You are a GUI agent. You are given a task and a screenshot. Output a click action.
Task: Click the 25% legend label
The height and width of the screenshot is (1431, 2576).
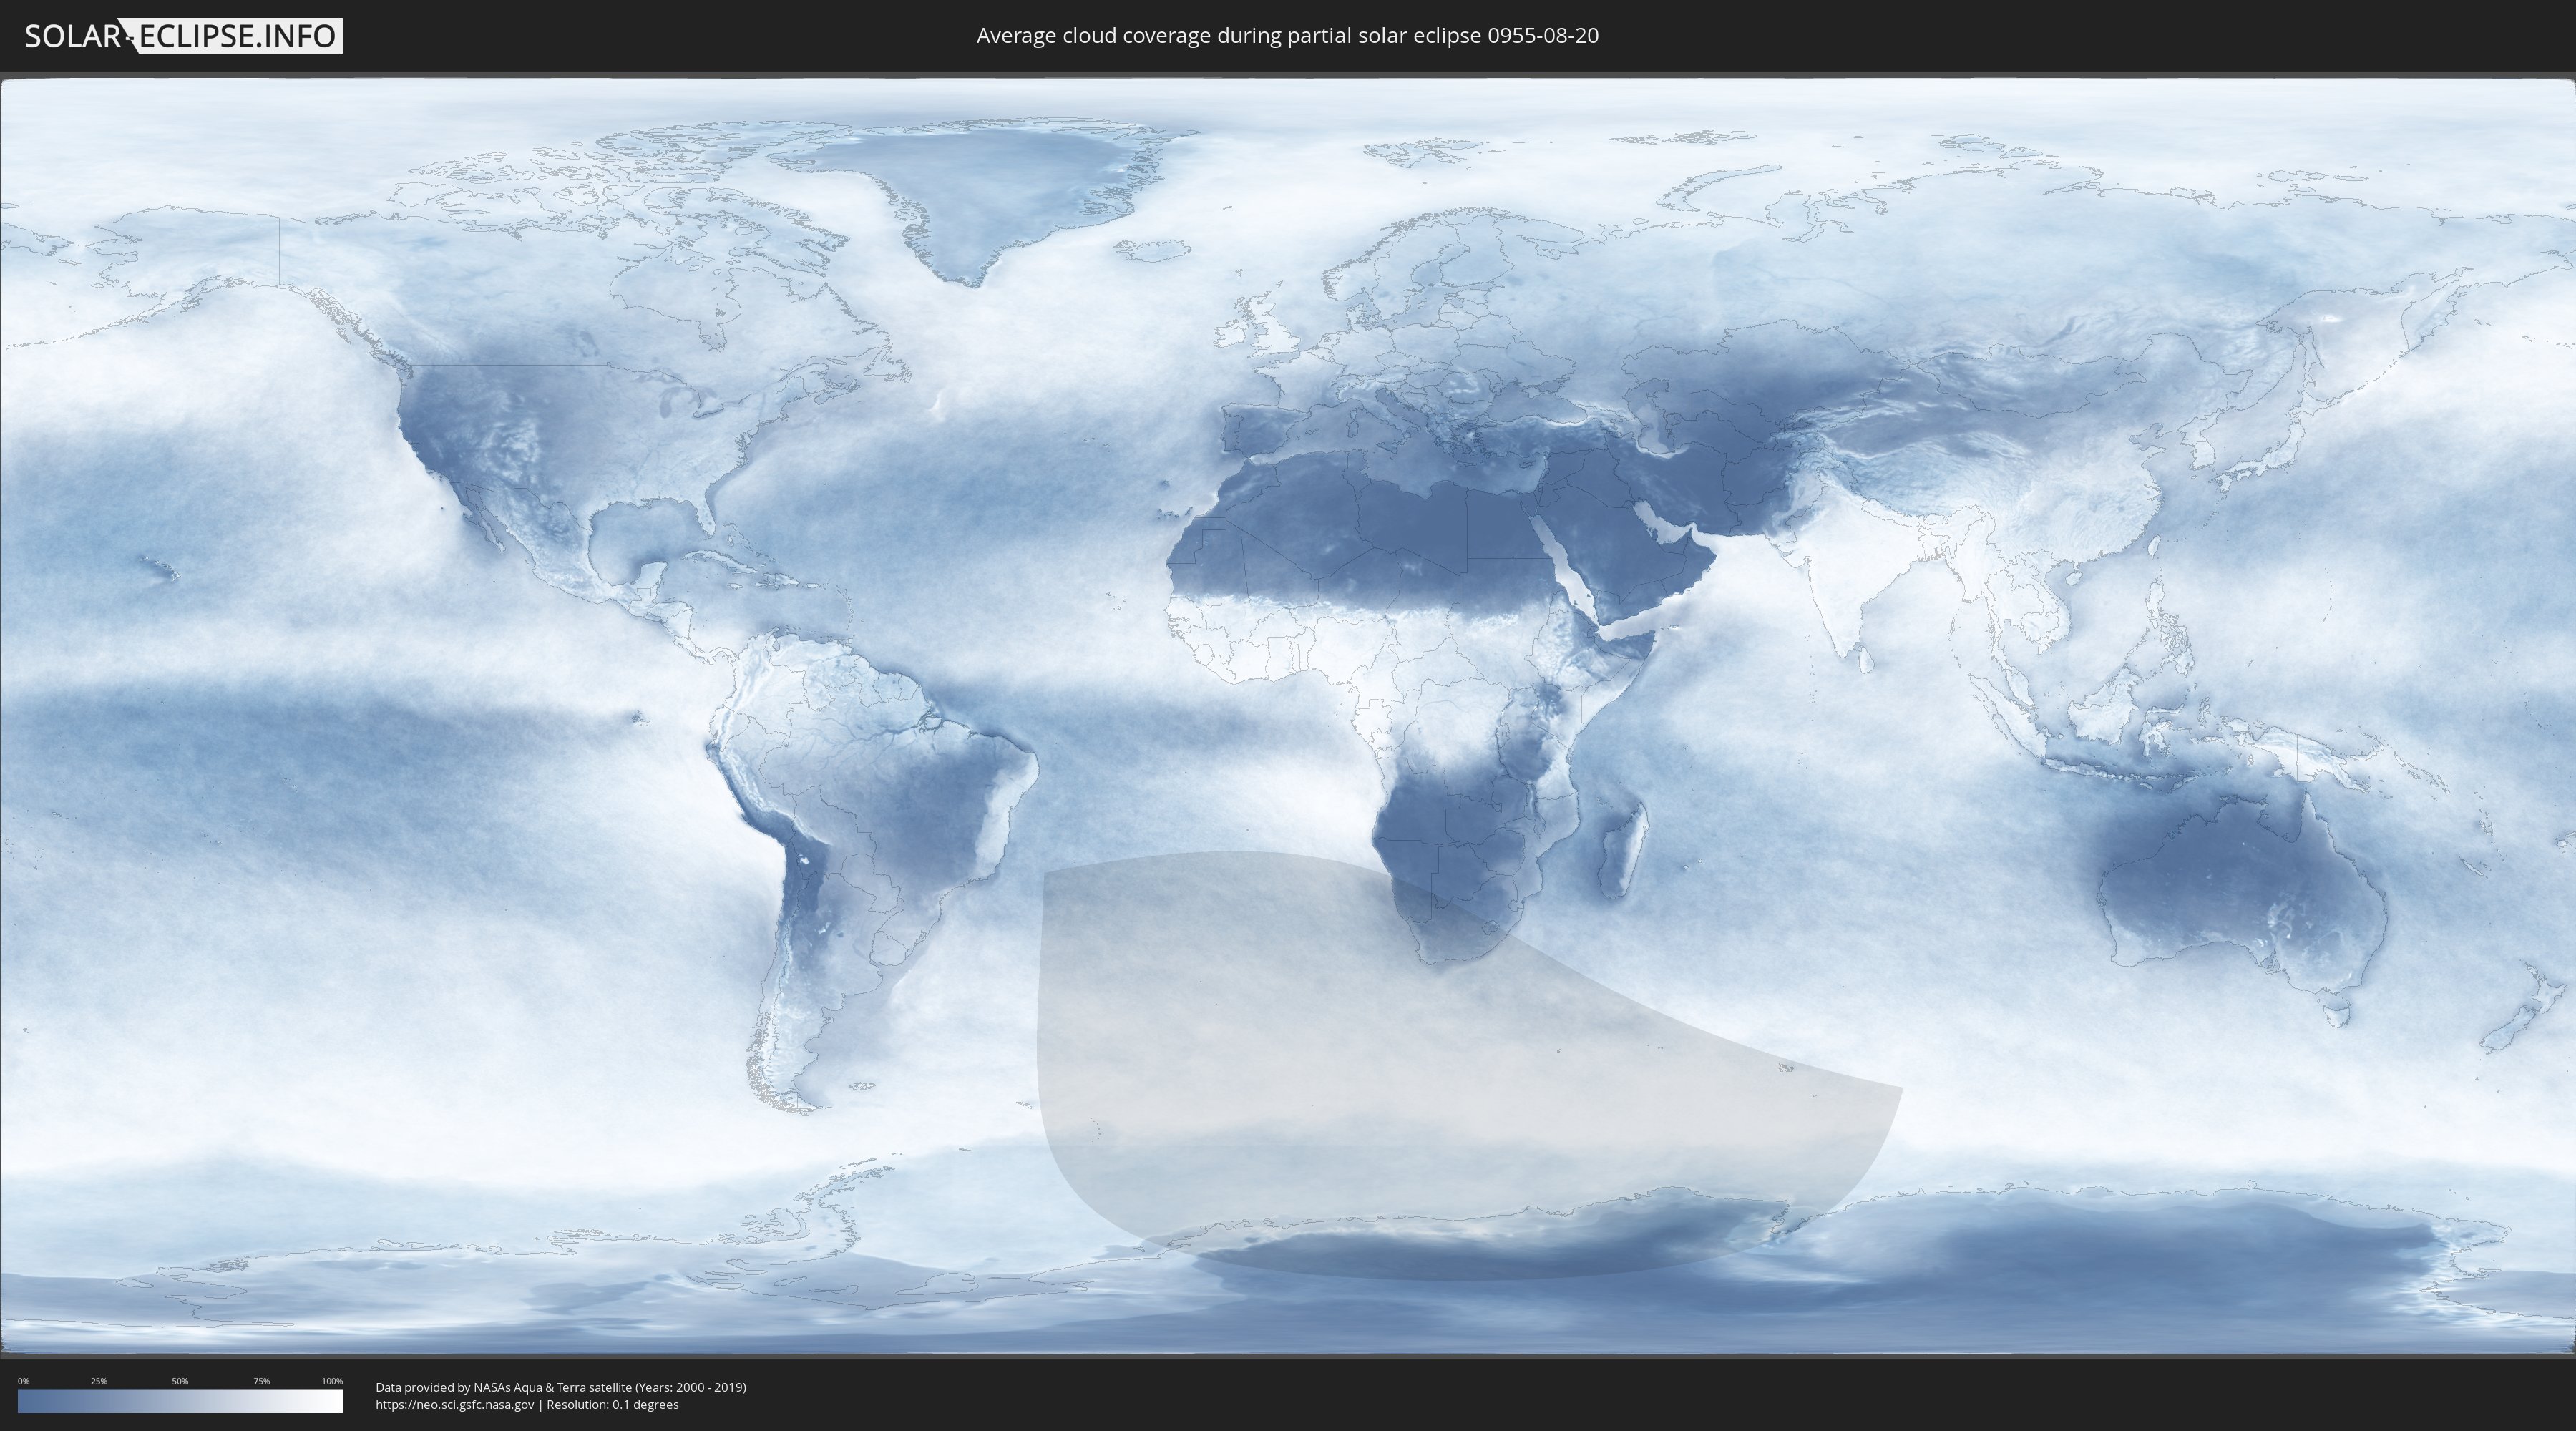99,1381
